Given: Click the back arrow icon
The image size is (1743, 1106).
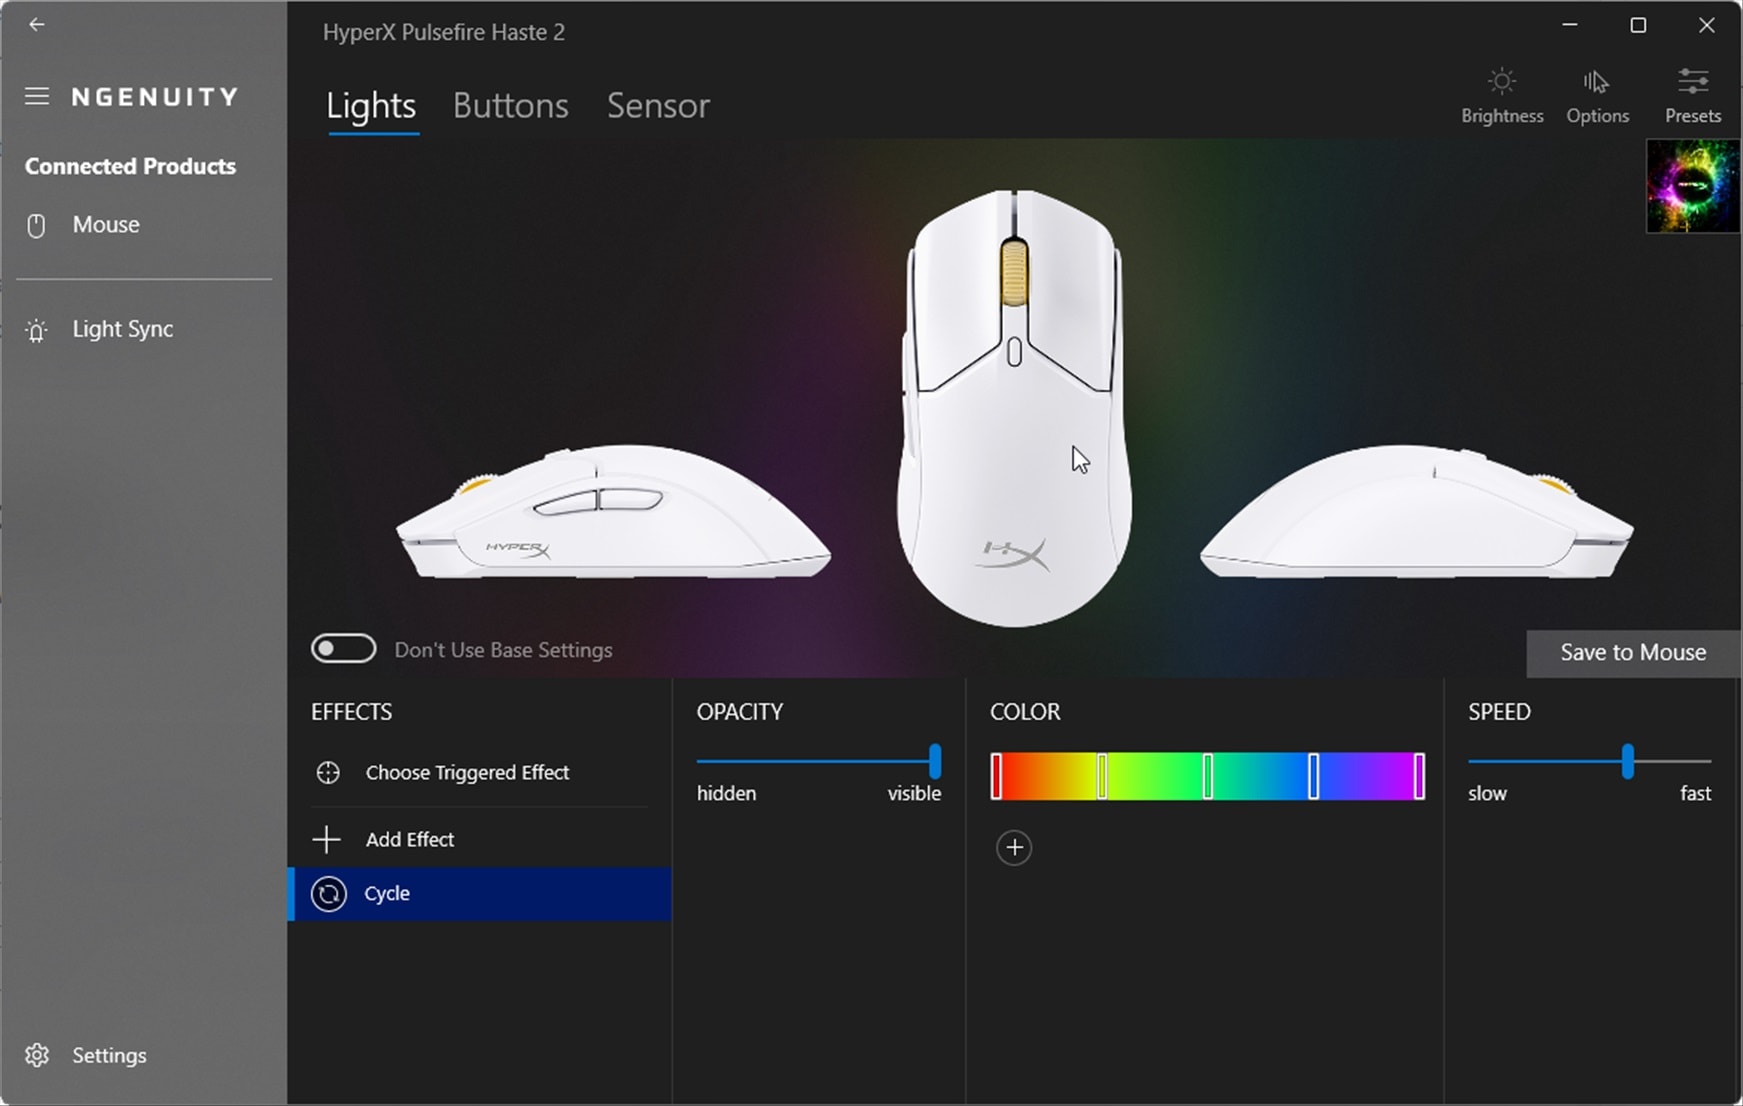Looking at the screenshot, I should click(x=37, y=24).
